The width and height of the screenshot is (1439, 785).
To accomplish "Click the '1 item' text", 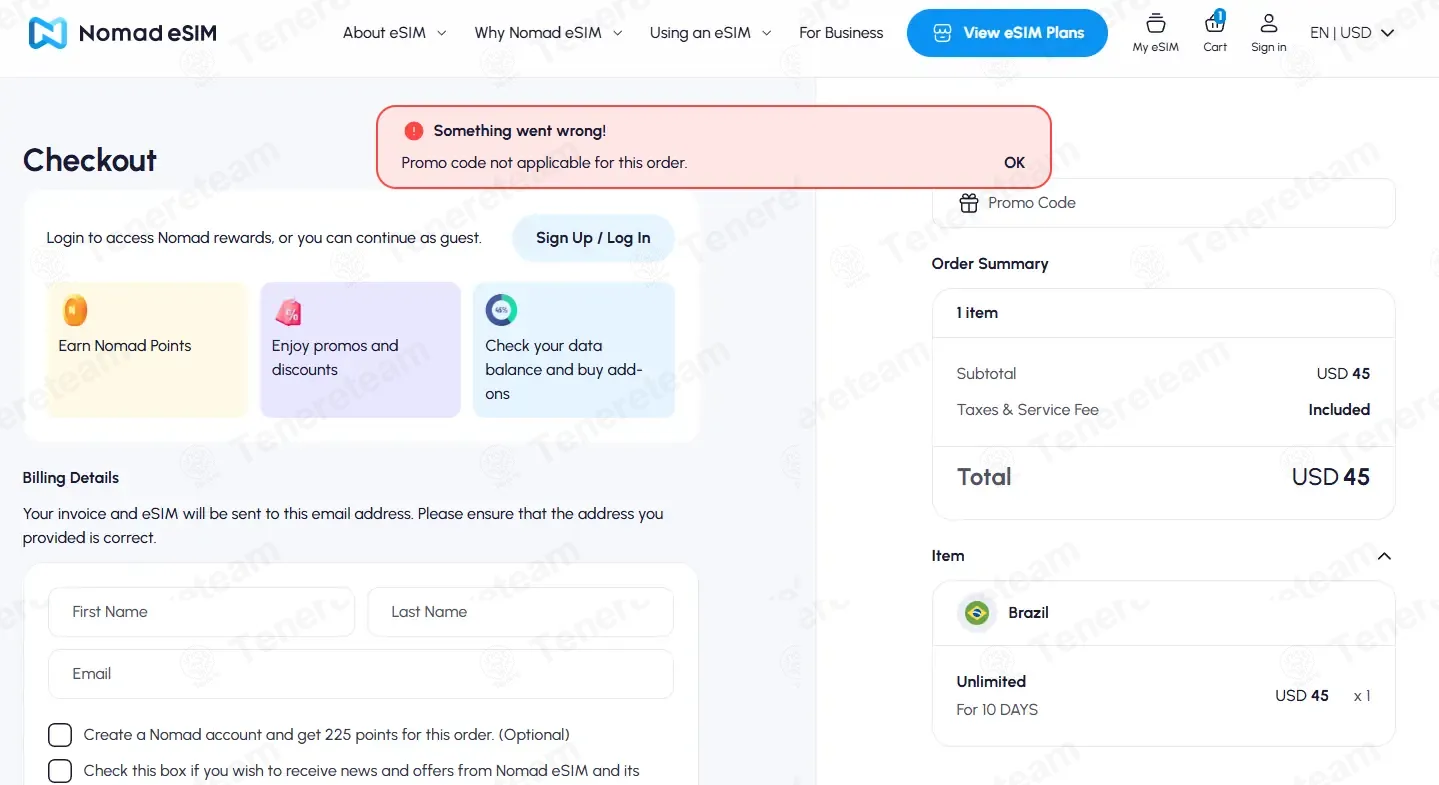I will click(977, 313).
